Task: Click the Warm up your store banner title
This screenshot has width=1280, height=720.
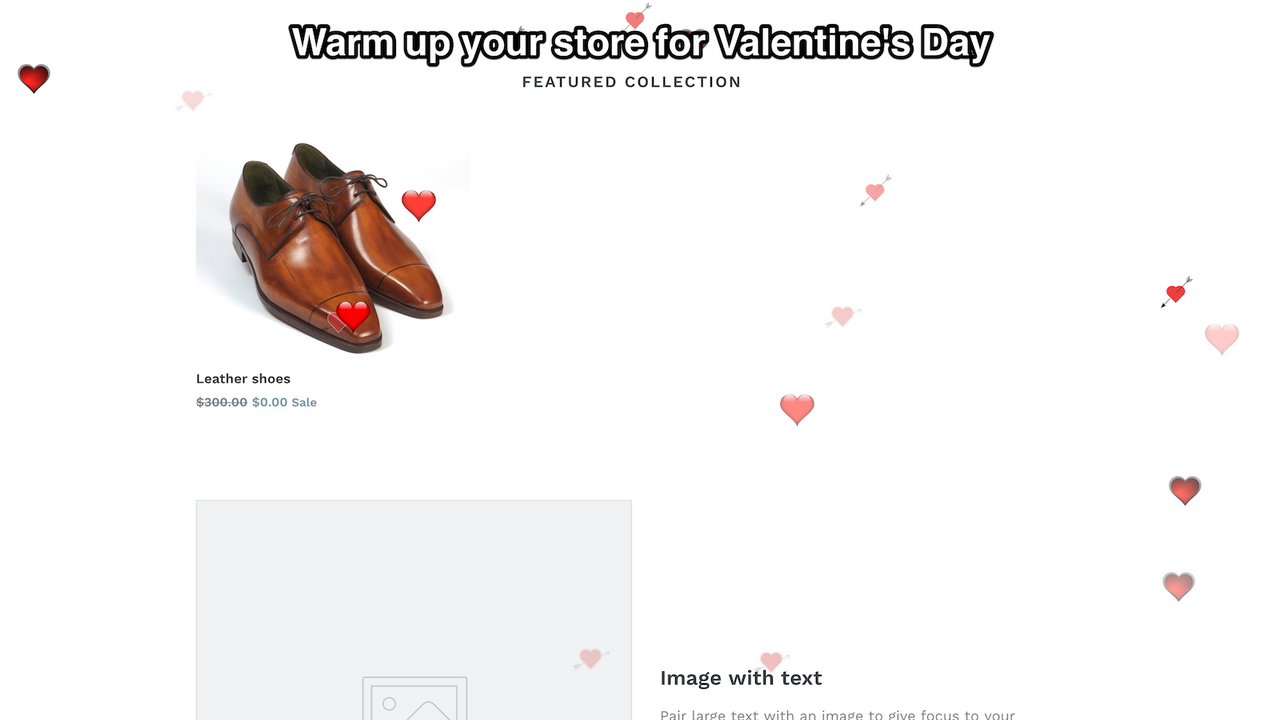Action: (x=639, y=42)
